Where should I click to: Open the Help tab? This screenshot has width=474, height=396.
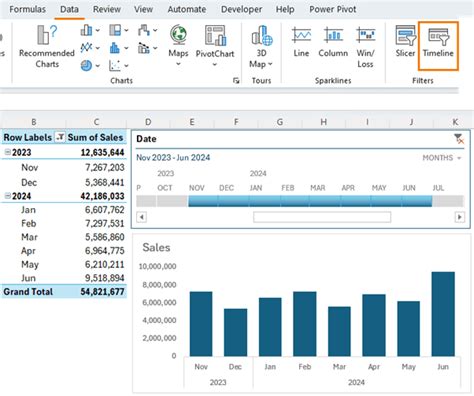[285, 9]
